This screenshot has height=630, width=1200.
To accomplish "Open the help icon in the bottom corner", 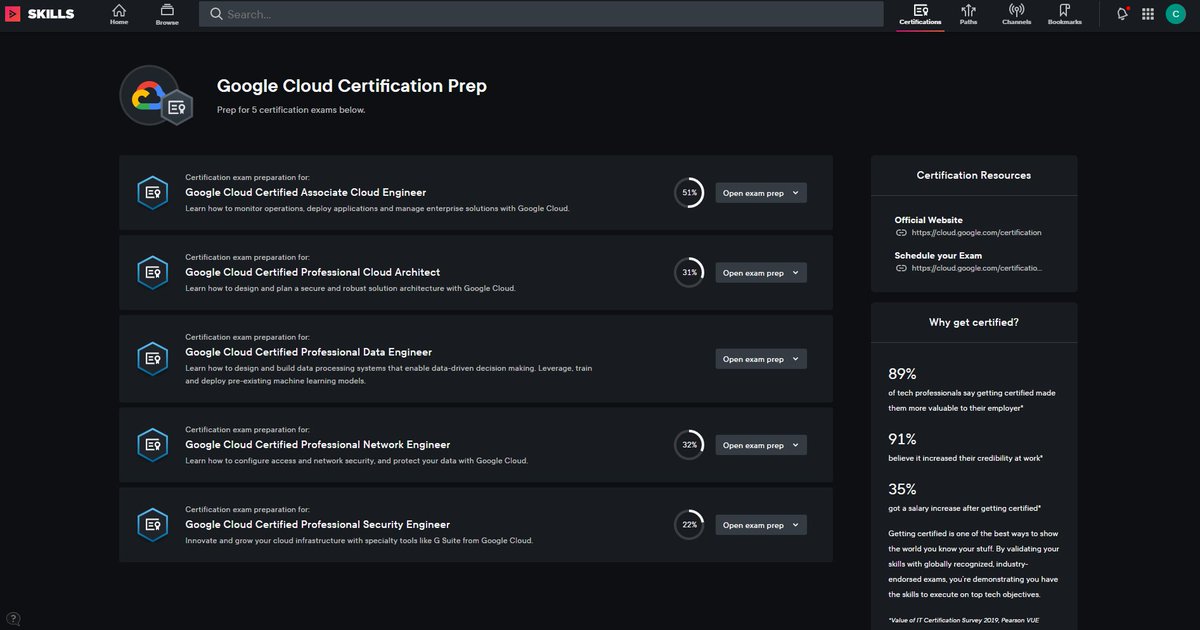I will (13, 618).
